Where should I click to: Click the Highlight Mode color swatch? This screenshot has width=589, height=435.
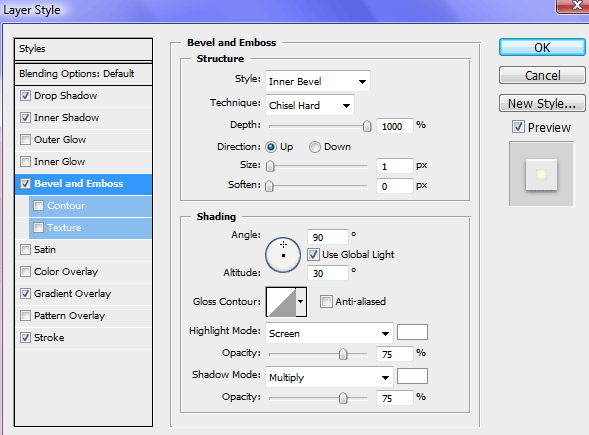412,332
